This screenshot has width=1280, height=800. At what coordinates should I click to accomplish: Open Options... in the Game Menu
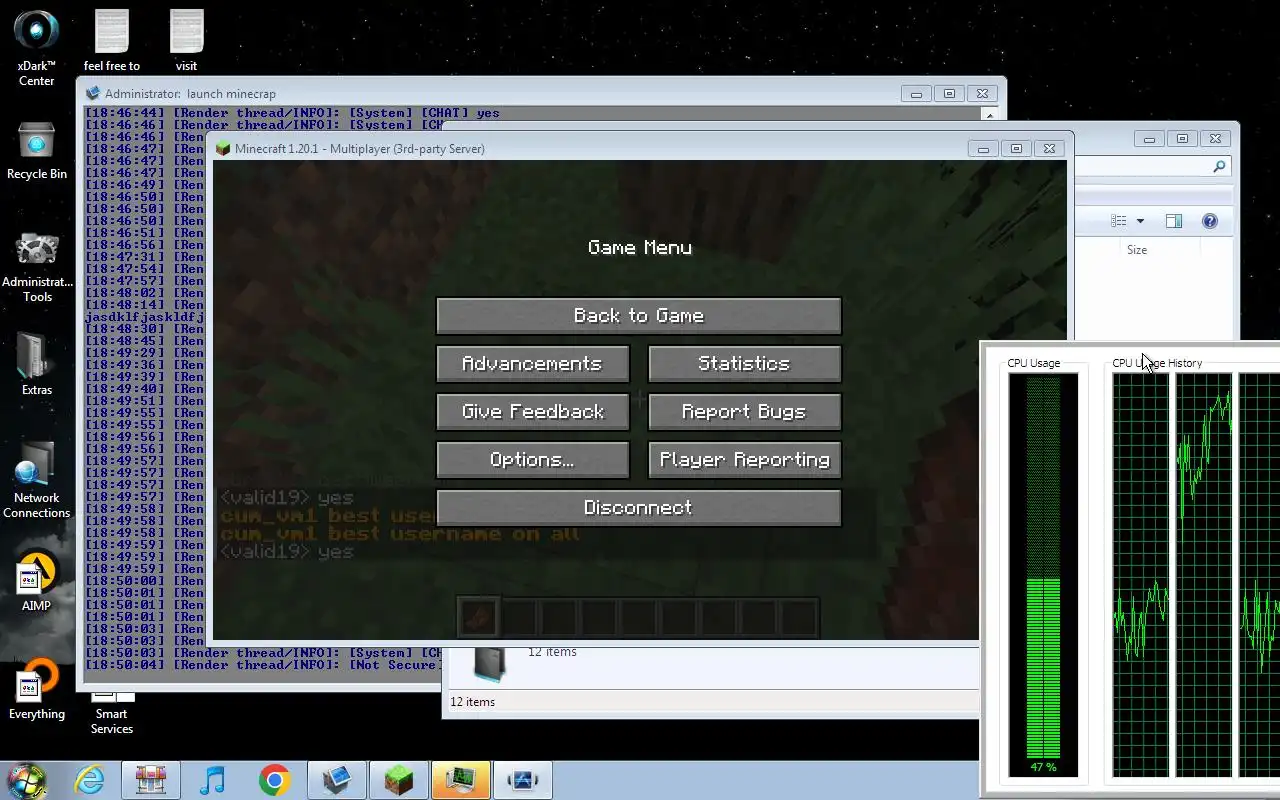(532, 460)
